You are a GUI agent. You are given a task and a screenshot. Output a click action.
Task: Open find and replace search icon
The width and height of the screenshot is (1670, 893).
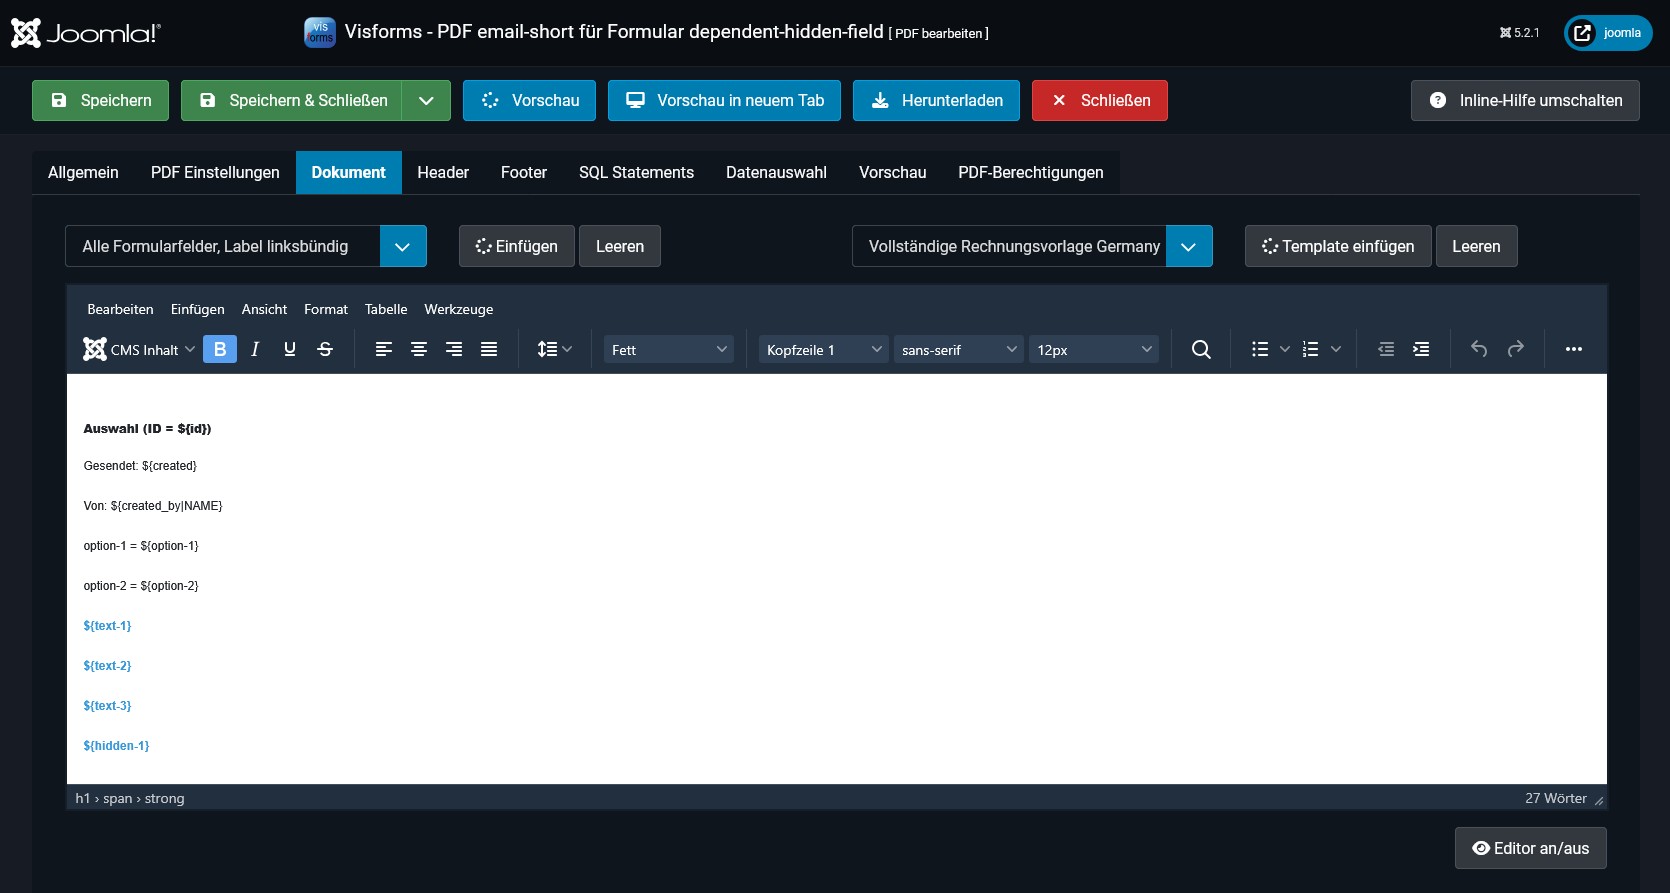click(x=1201, y=349)
